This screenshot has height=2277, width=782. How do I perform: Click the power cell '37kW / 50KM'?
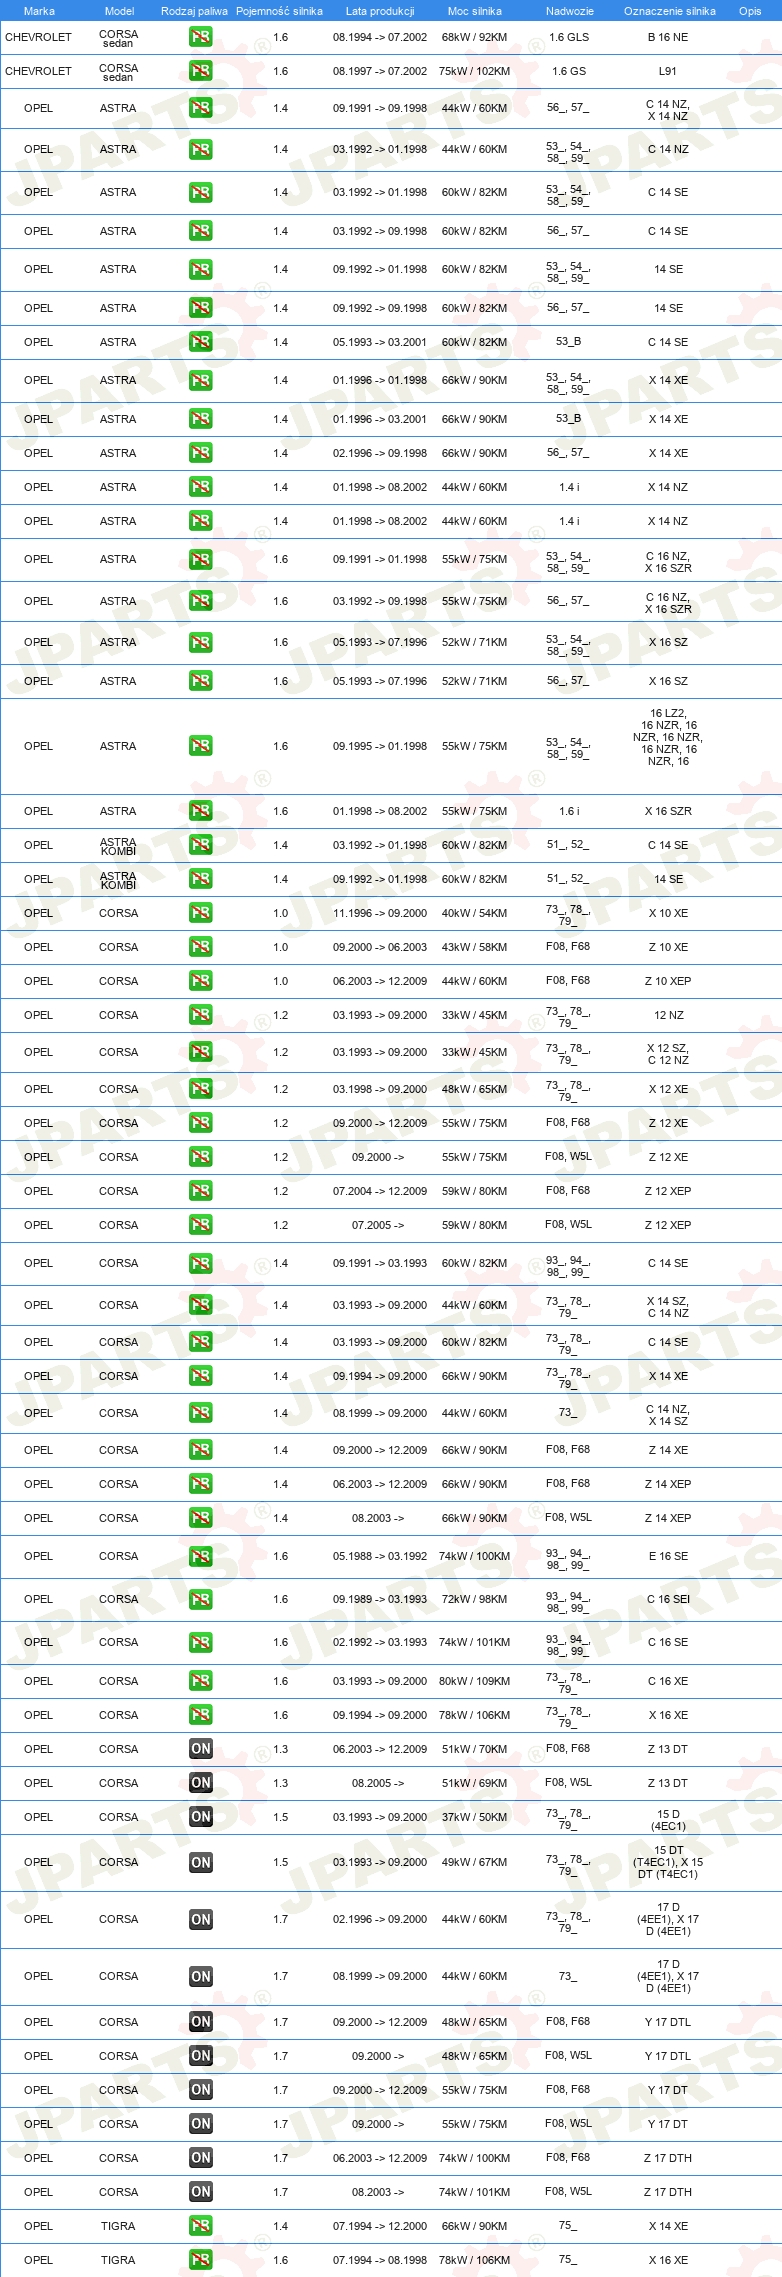475,1817
